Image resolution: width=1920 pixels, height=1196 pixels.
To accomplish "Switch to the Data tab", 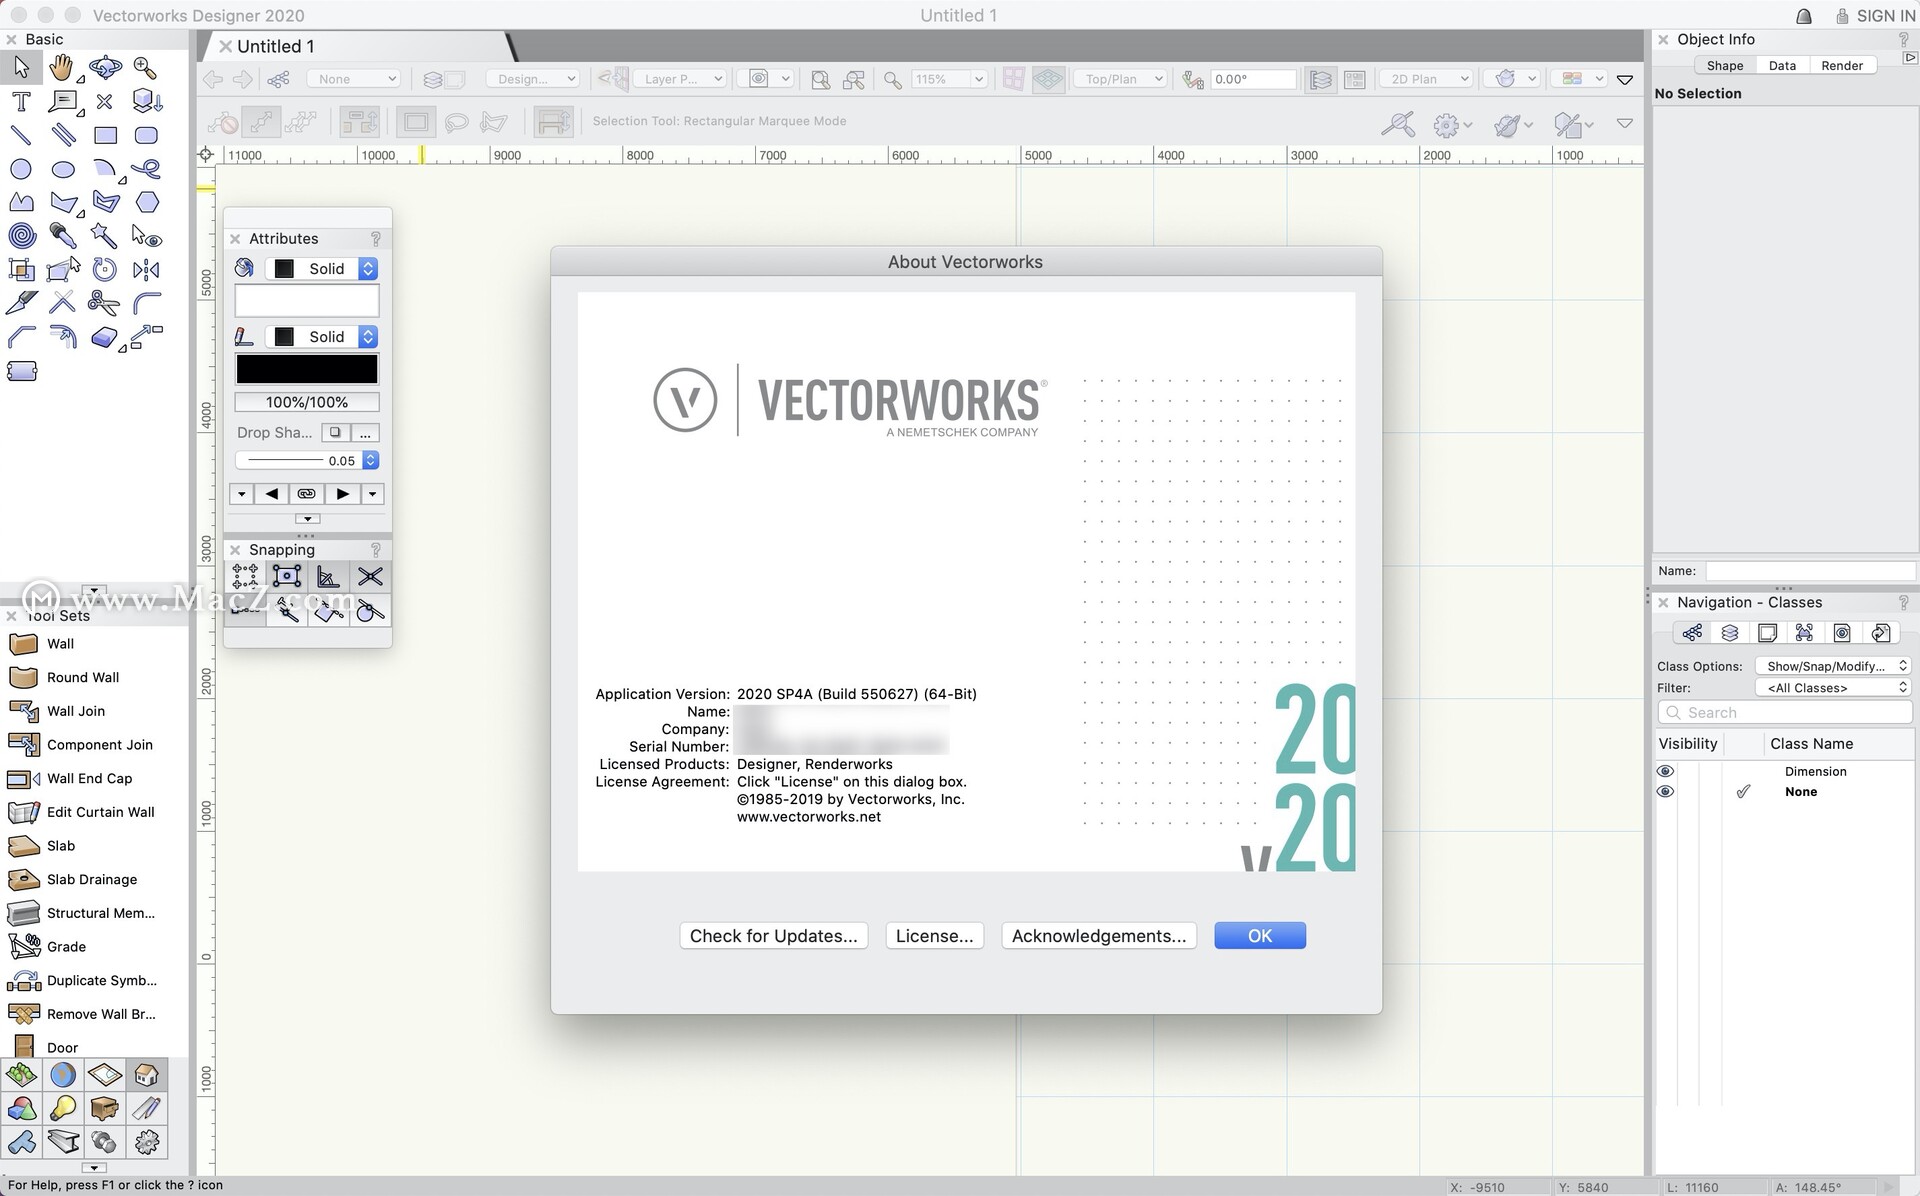I will tap(1782, 65).
